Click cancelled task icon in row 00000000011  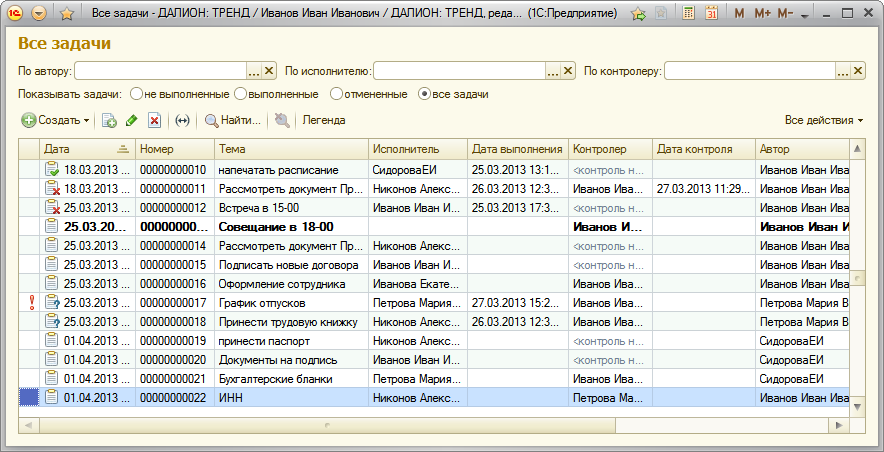tap(52, 188)
